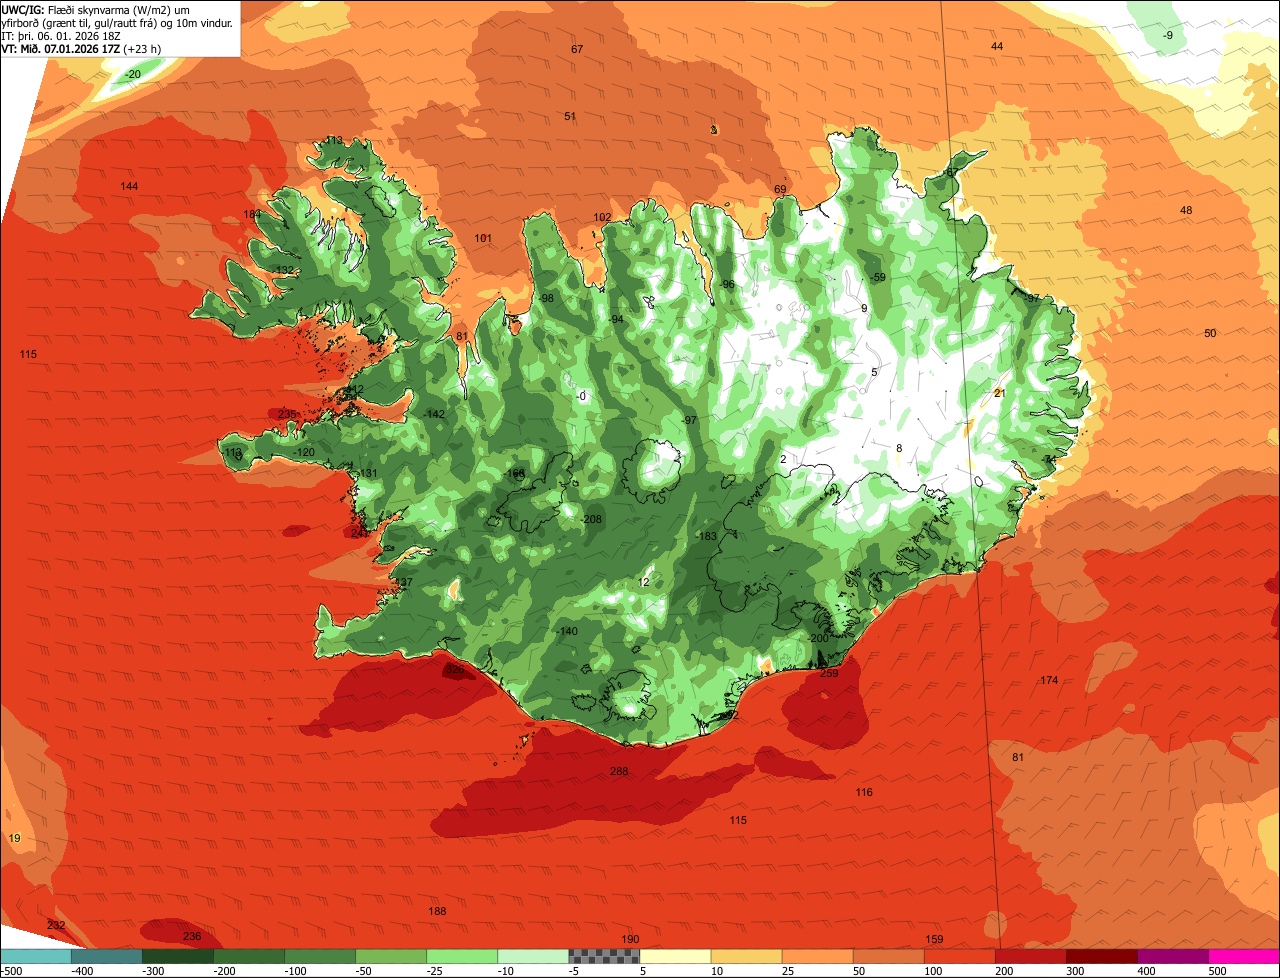Click the flux value 21 in east Iceland
The image size is (1280, 978).
click(999, 393)
